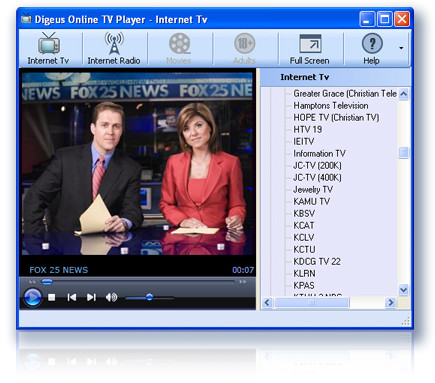The height and width of the screenshot is (383, 435).
Task: Mute the audio with the speaker icon
Action: point(111,297)
